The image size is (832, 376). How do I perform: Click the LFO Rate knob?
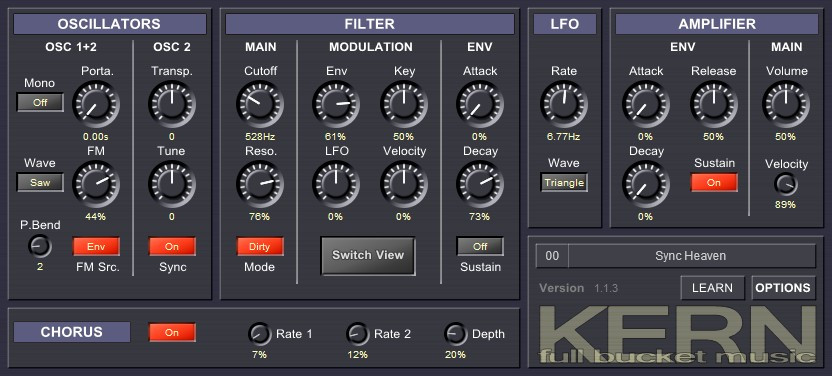[x=564, y=104]
